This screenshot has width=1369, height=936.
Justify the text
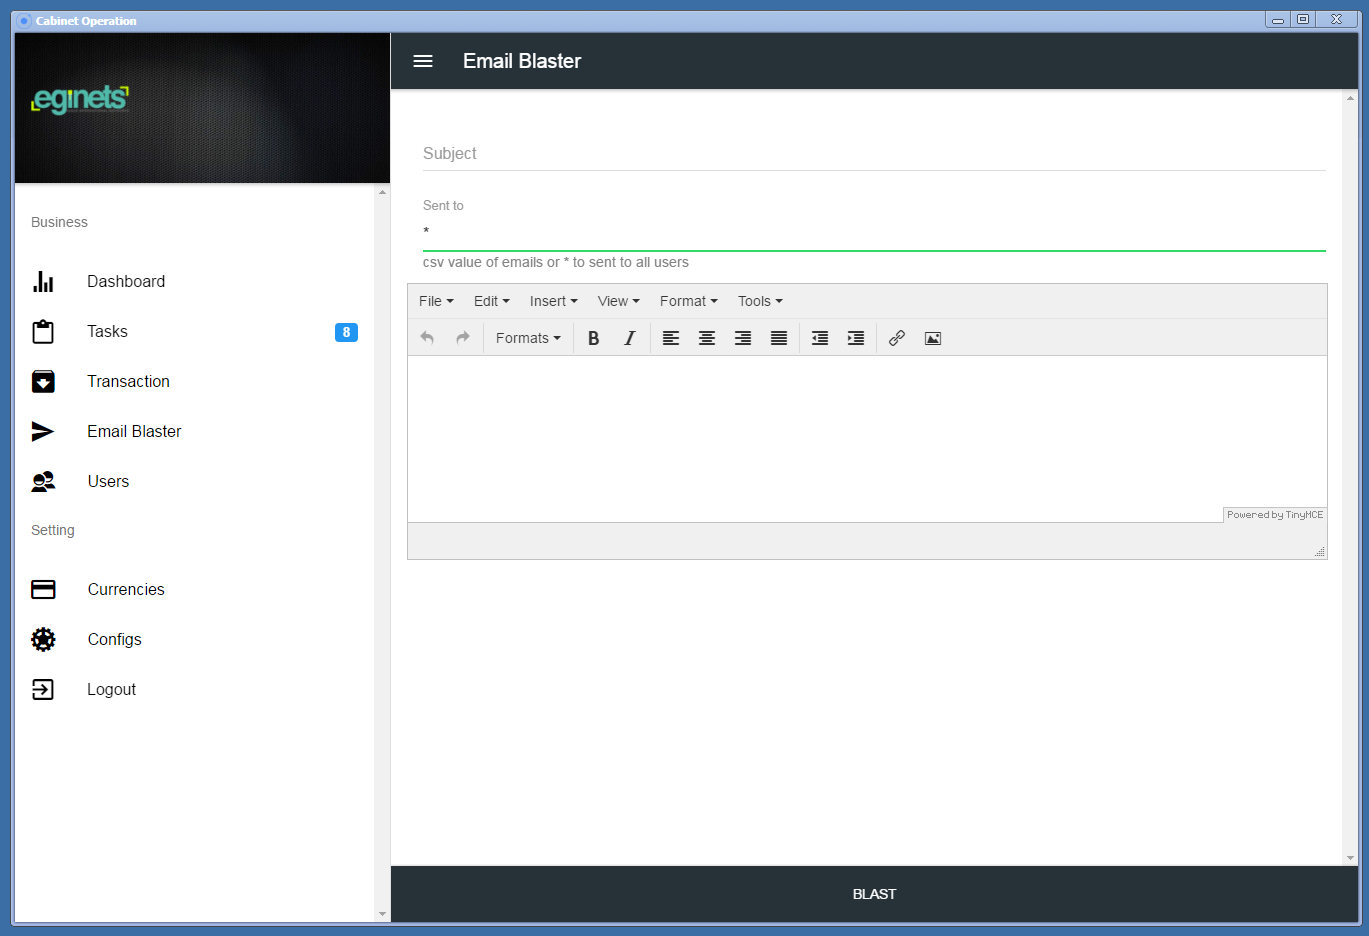779,338
